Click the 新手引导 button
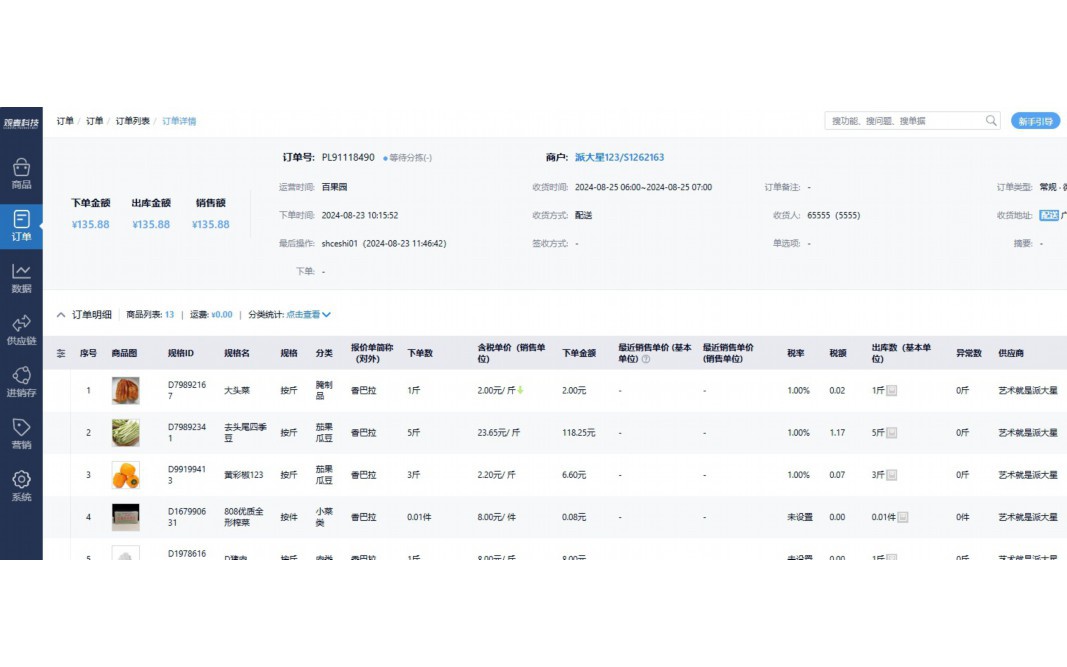 pos(1035,121)
